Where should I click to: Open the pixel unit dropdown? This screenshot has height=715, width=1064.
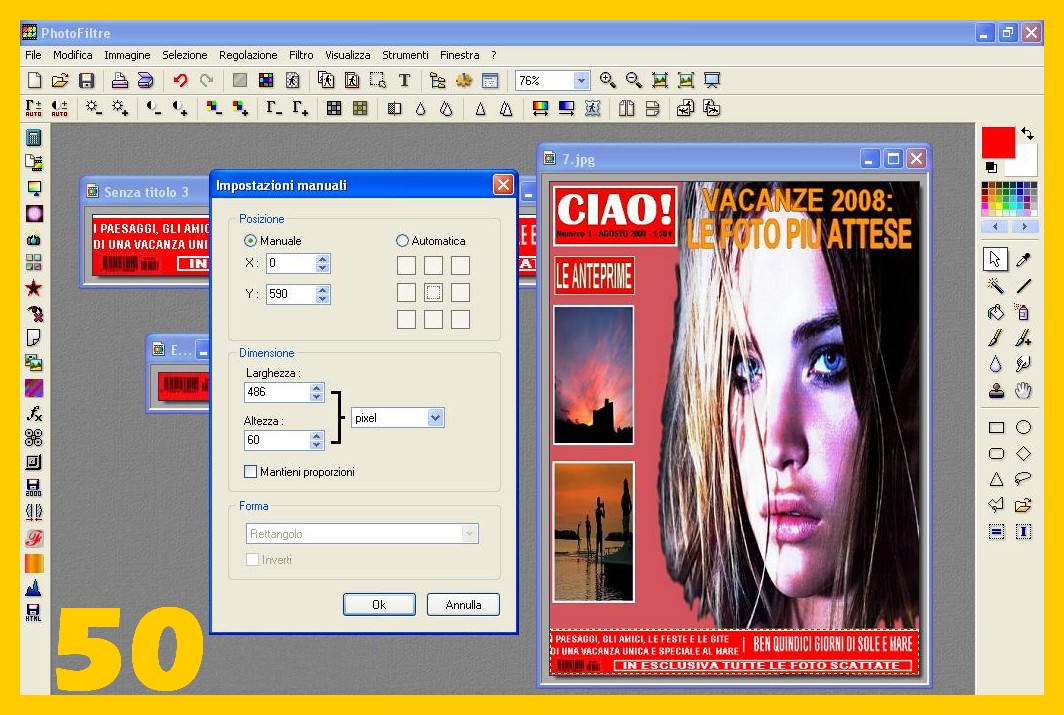pyautogui.click(x=435, y=418)
